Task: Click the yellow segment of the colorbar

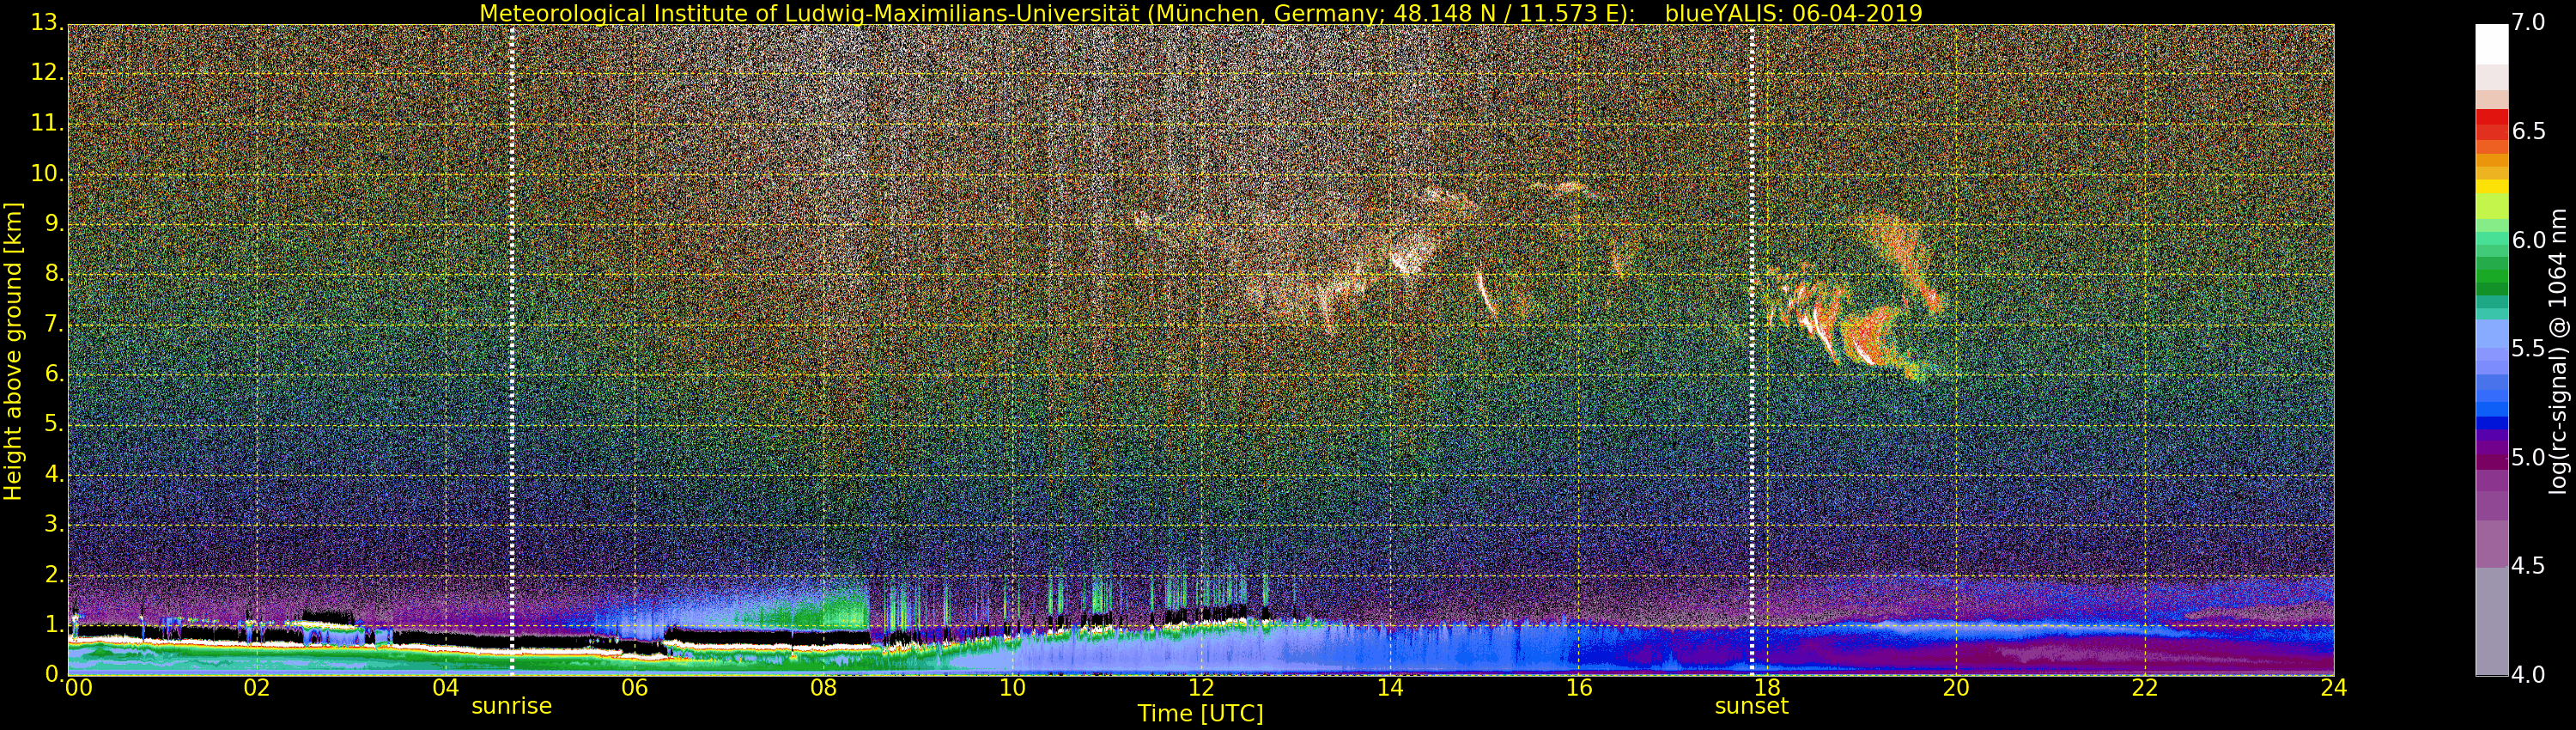Action: point(2492,186)
